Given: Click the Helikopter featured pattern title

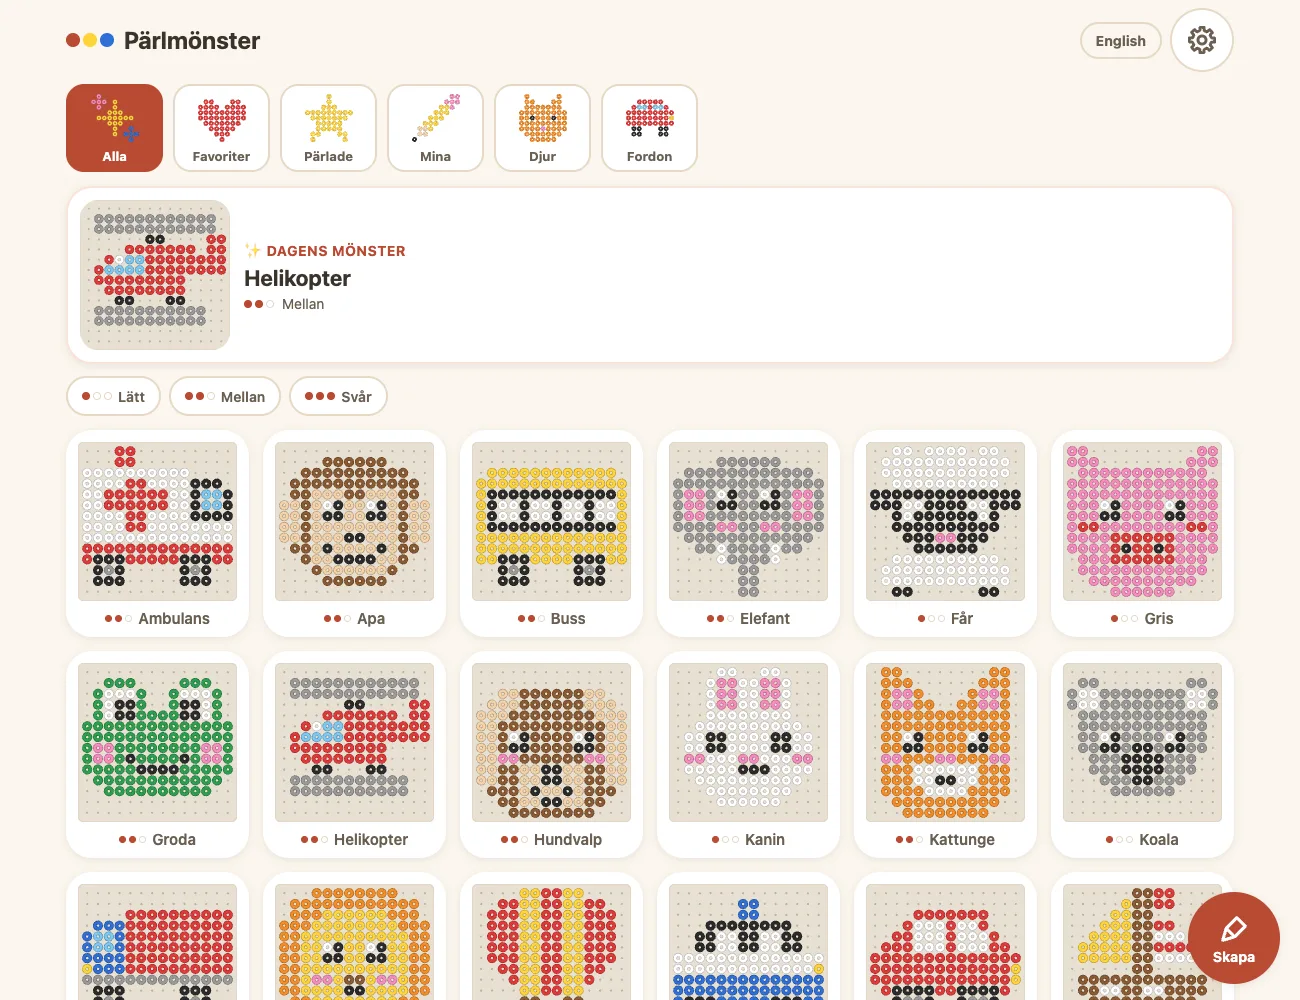Looking at the screenshot, I should click(x=297, y=278).
